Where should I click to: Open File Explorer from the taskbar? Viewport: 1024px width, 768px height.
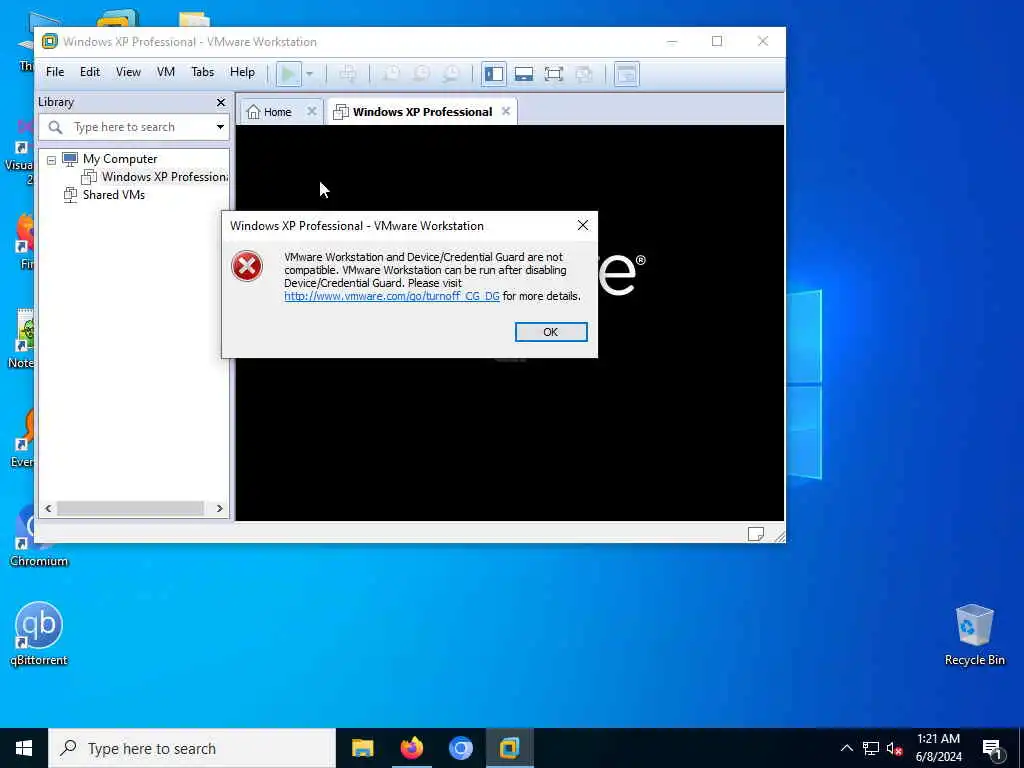tap(362, 748)
